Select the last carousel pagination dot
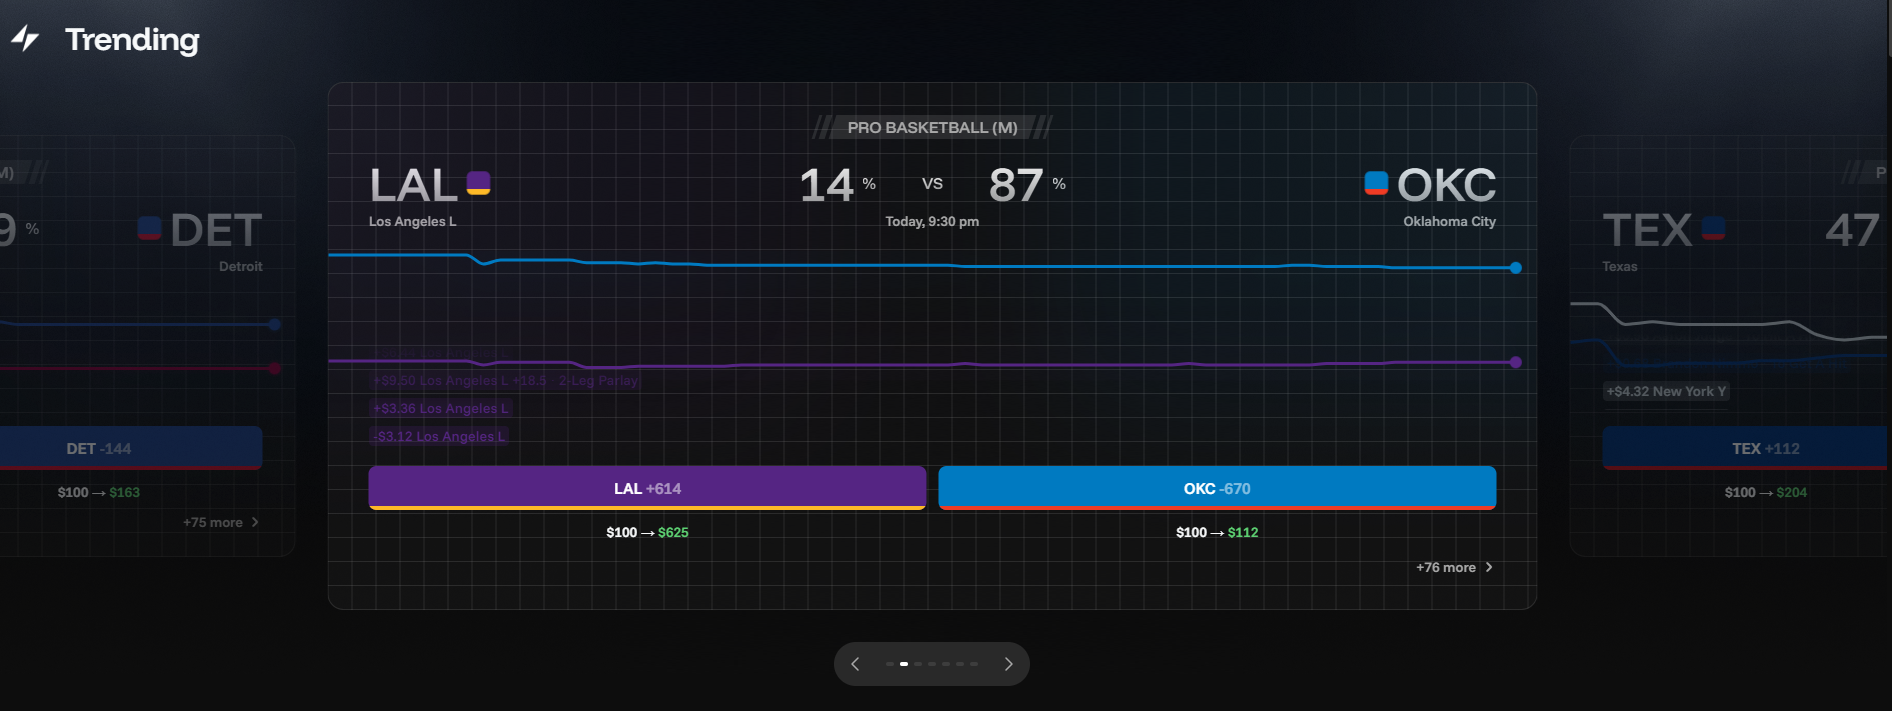The image size is (1892, 711). (x=974, y=664)
